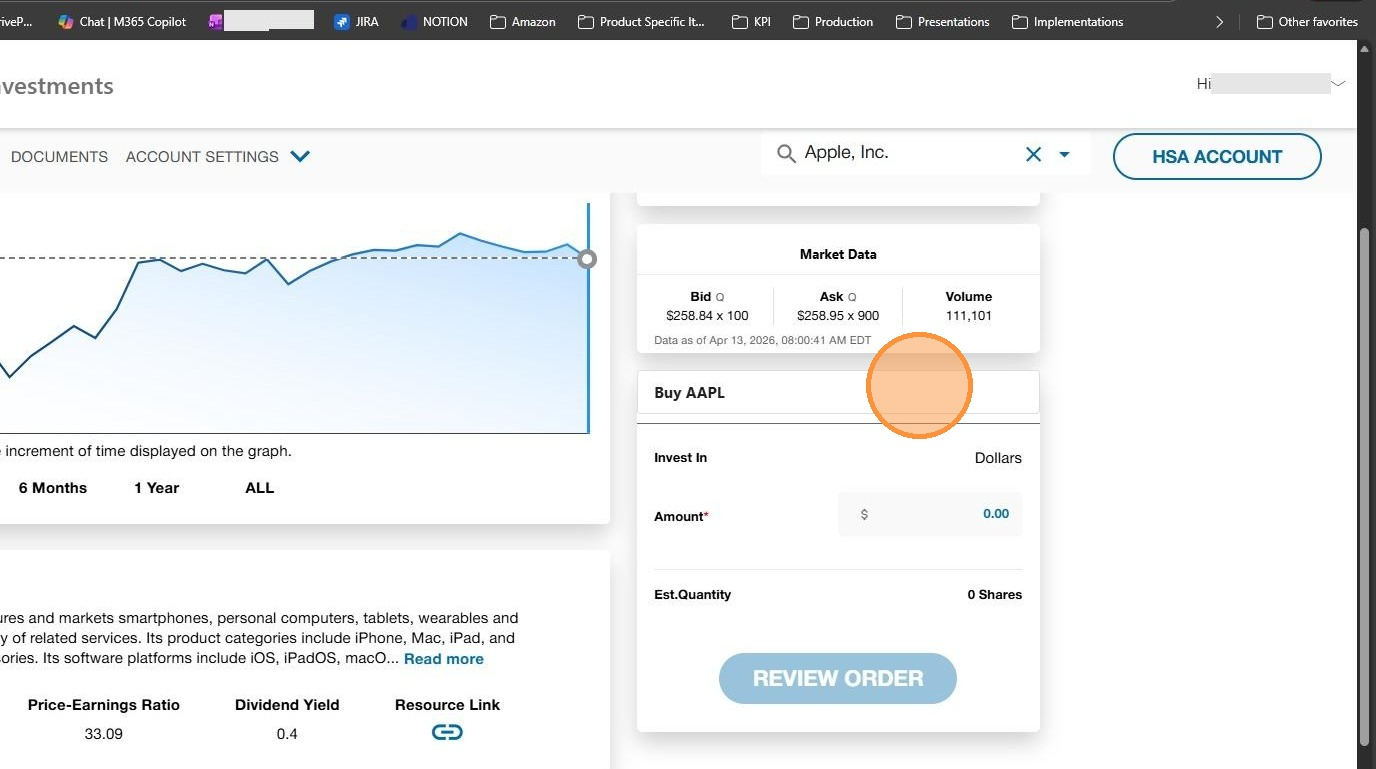Open the JIRA bookmark

coord(356,21)
